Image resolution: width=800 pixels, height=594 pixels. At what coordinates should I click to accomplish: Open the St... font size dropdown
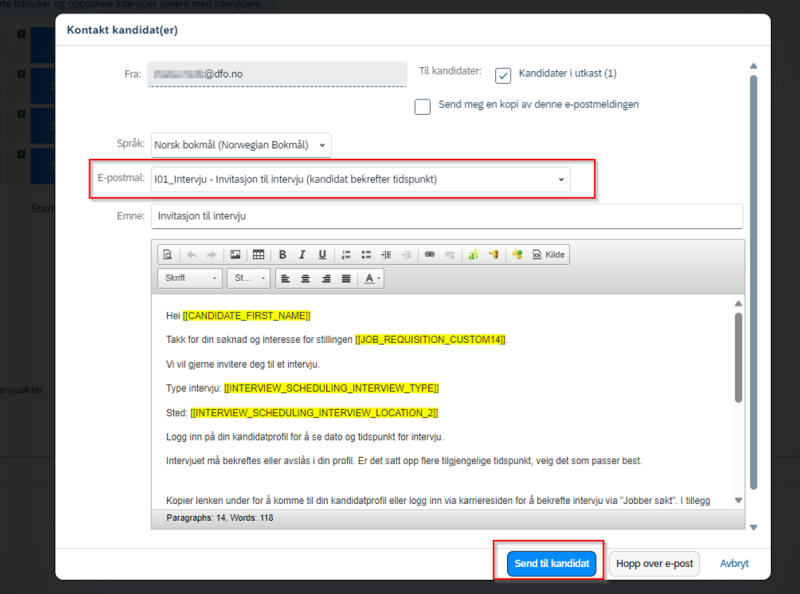tap(248, 278)
